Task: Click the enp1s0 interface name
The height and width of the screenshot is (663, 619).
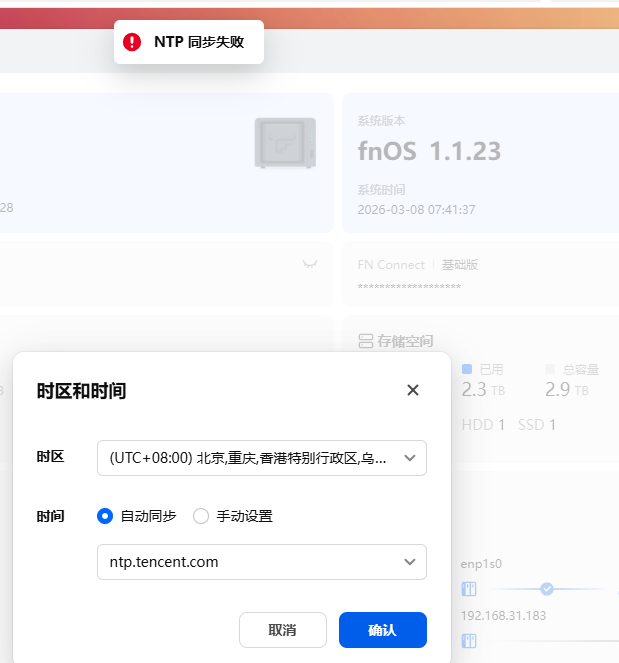Action: click(481, 564)
